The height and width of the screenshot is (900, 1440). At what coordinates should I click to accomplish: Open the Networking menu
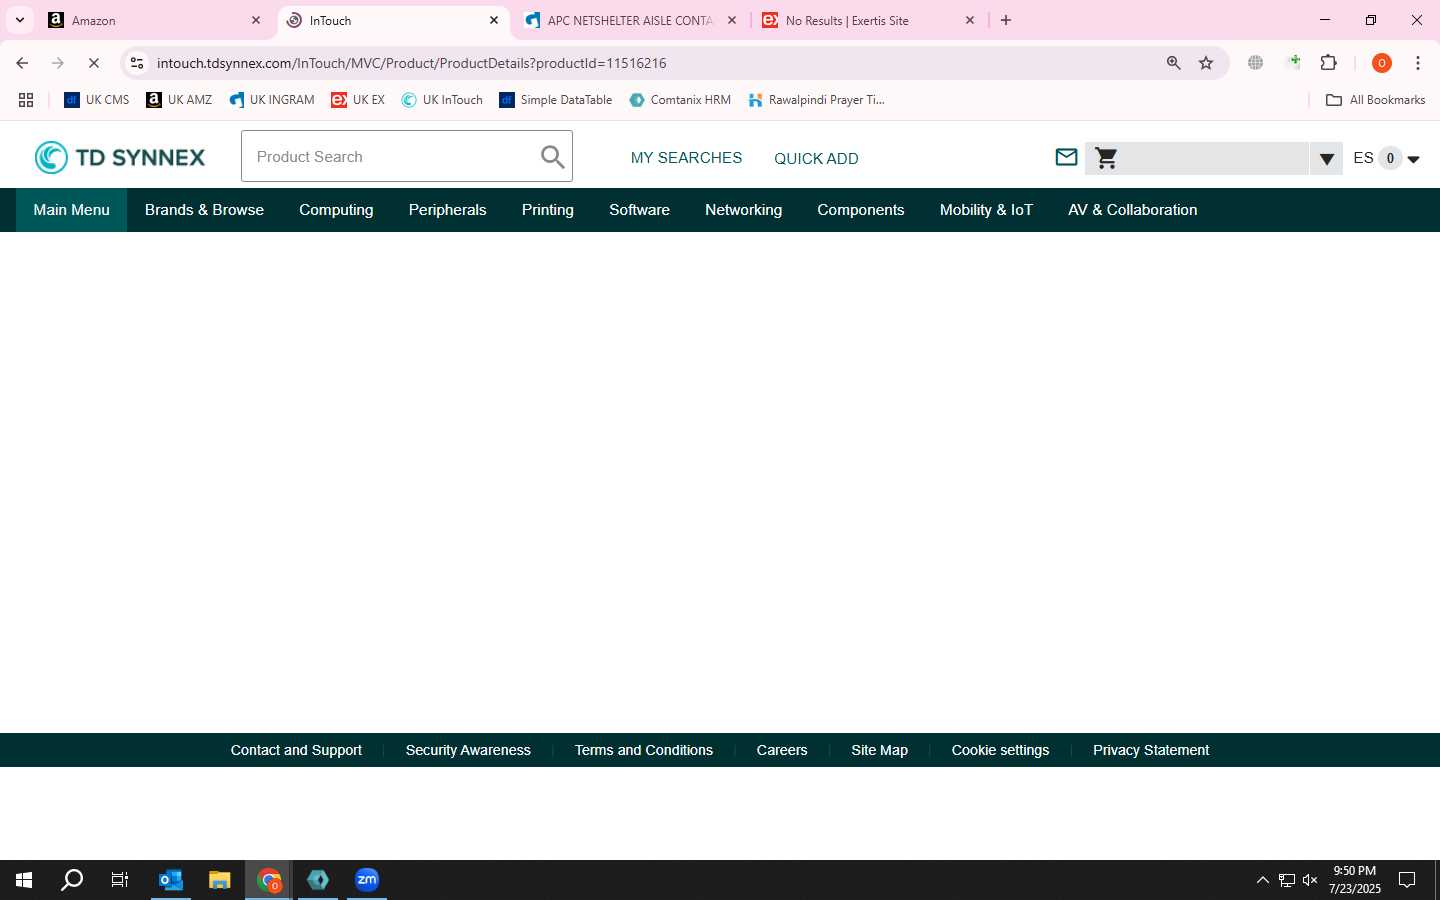tap(743, 210)
